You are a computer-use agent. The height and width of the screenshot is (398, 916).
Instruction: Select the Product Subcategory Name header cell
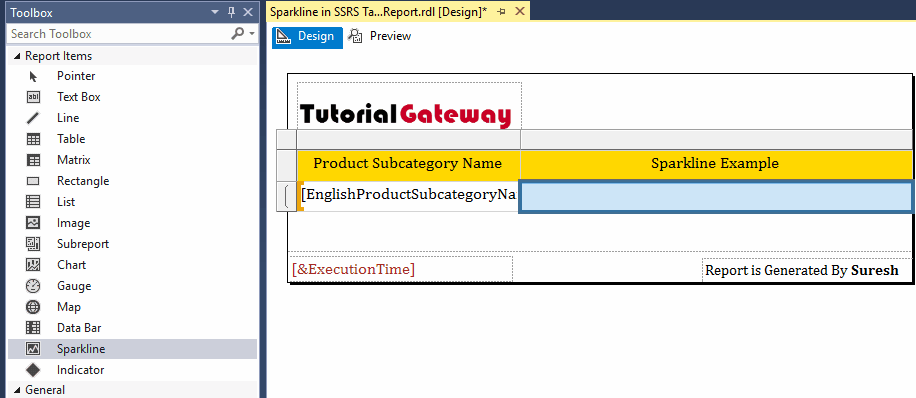pyautogui.click(x=408, y=164)
